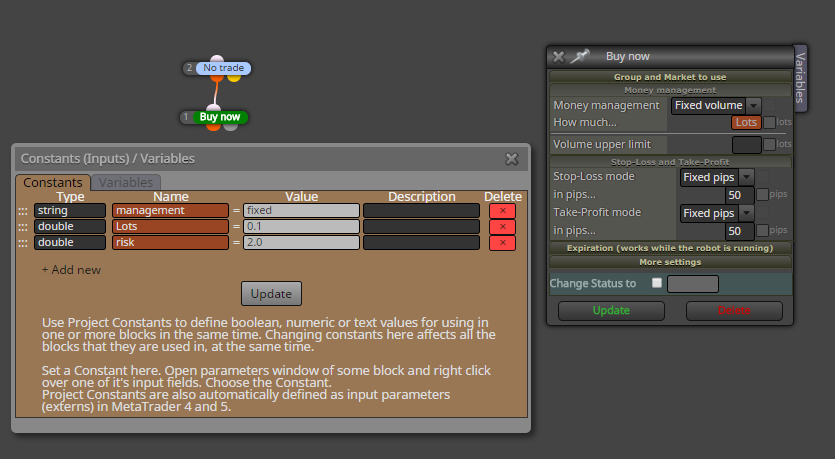
Task: Click red Delete in Buy now panel
Action: pyautogui.click(x=734, y=310)
